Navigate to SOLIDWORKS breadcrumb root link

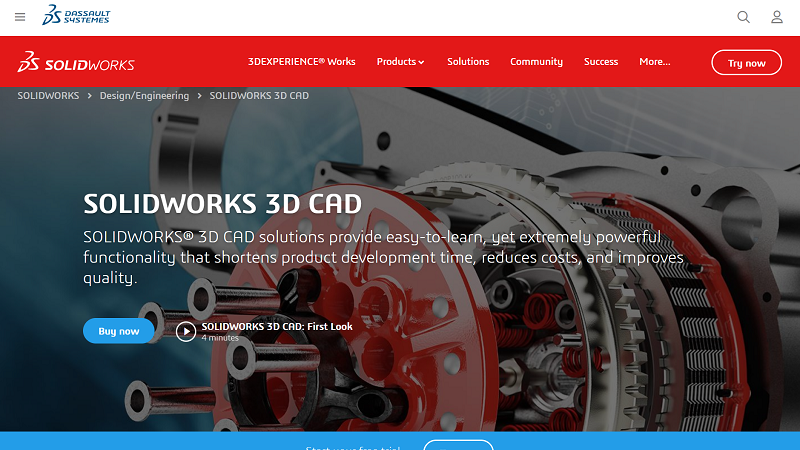pos(49,96)
